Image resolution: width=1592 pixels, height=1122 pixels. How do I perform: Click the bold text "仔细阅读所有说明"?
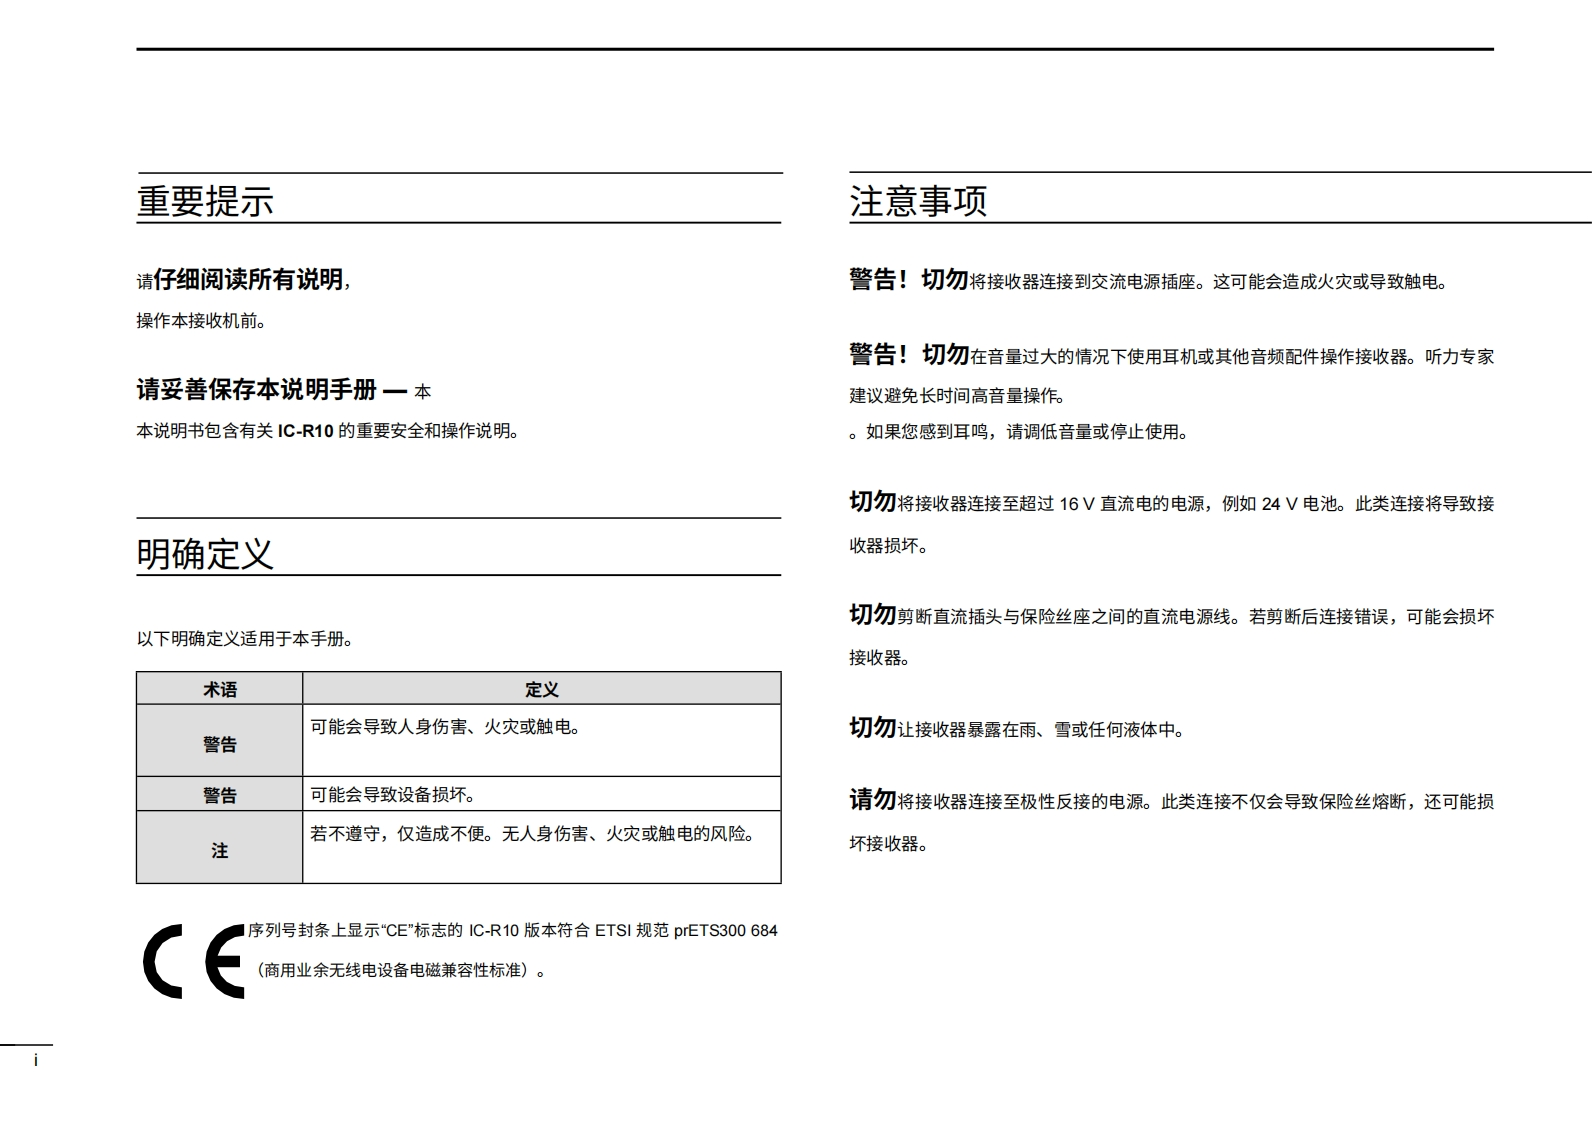(248, 280)
